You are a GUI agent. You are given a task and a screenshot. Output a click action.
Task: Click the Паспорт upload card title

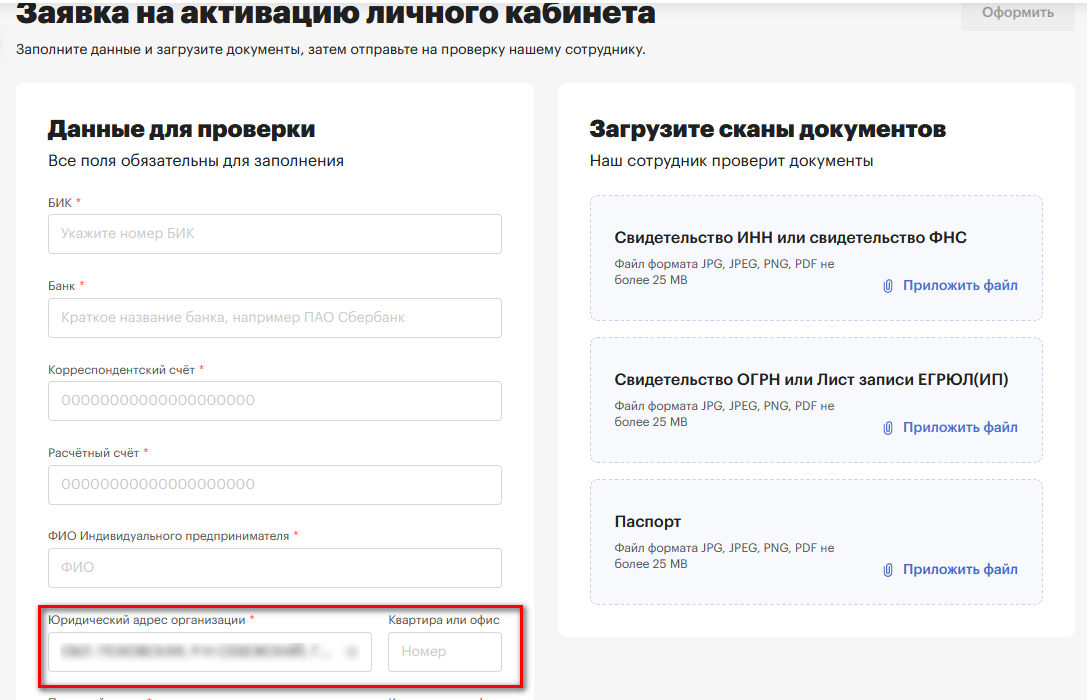click(647, 522)
